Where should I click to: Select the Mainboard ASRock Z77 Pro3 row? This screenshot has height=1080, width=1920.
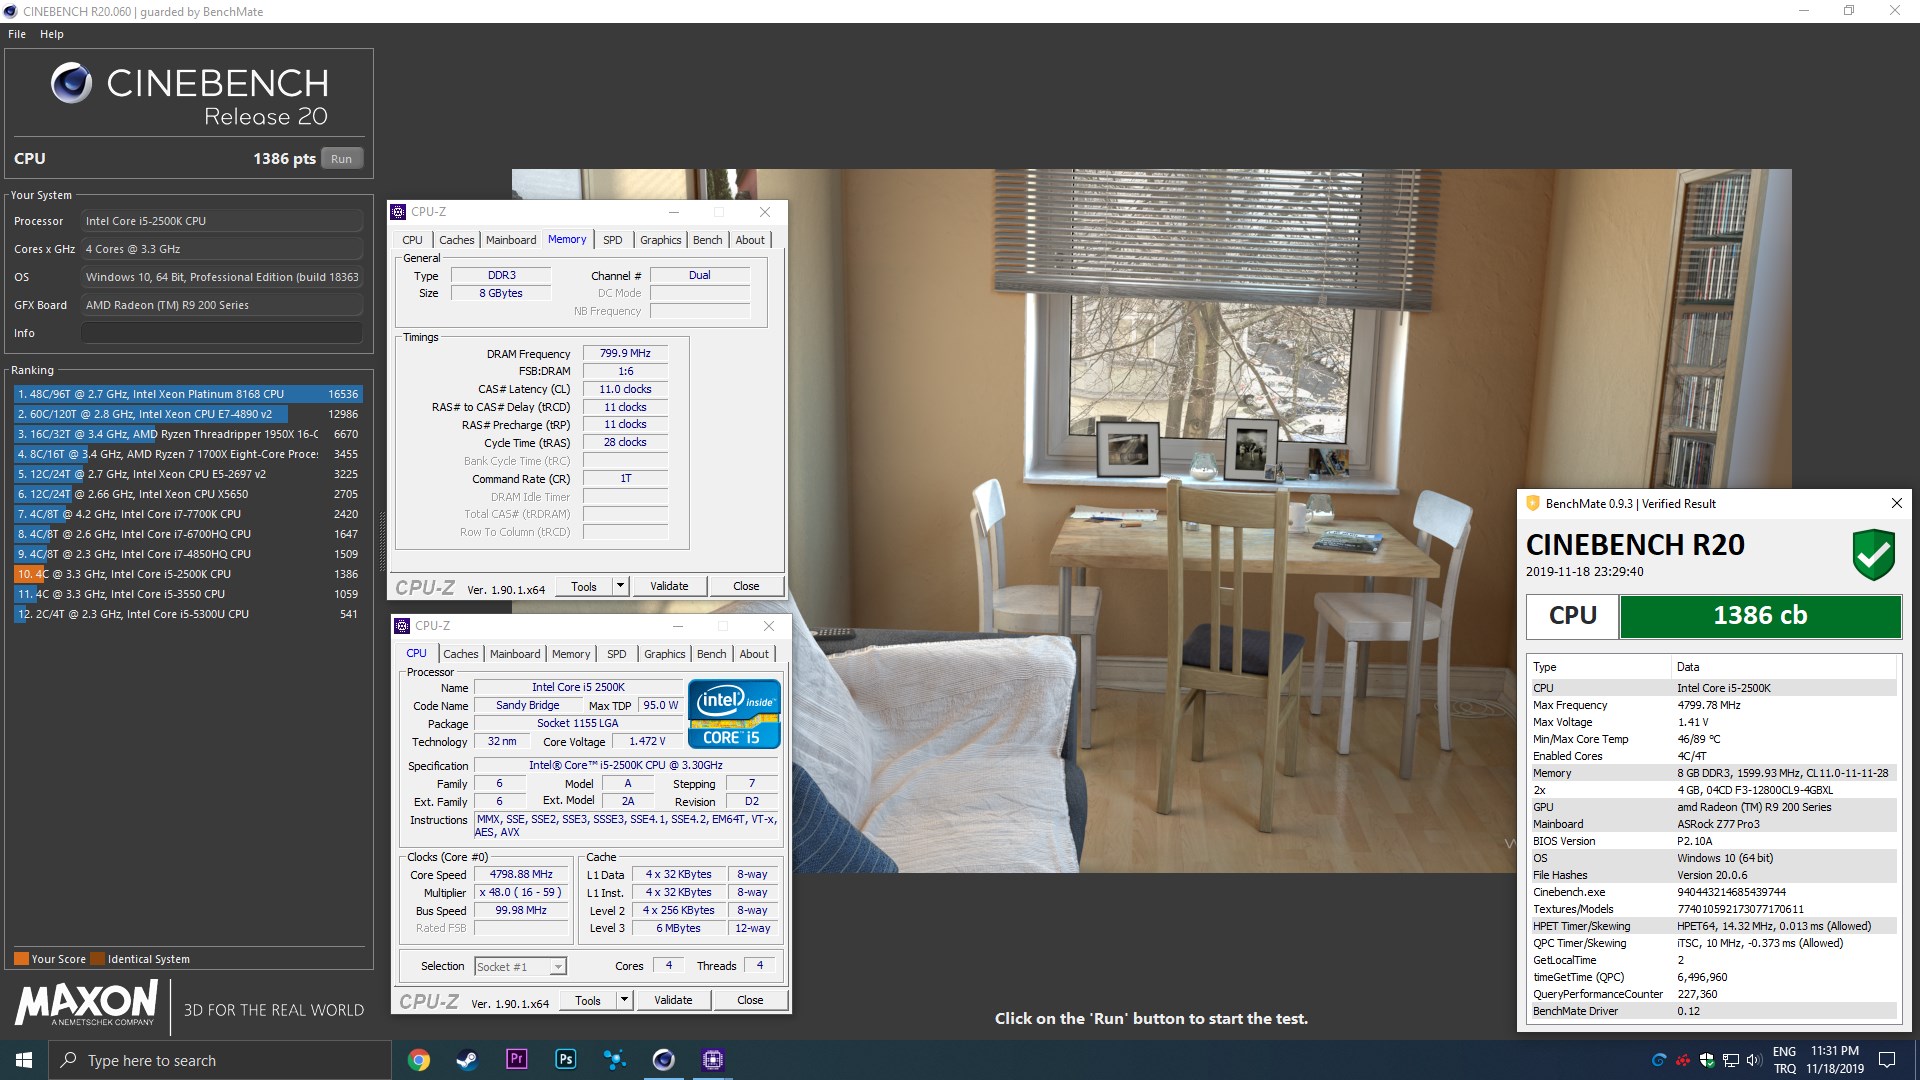coord(1713,824)
